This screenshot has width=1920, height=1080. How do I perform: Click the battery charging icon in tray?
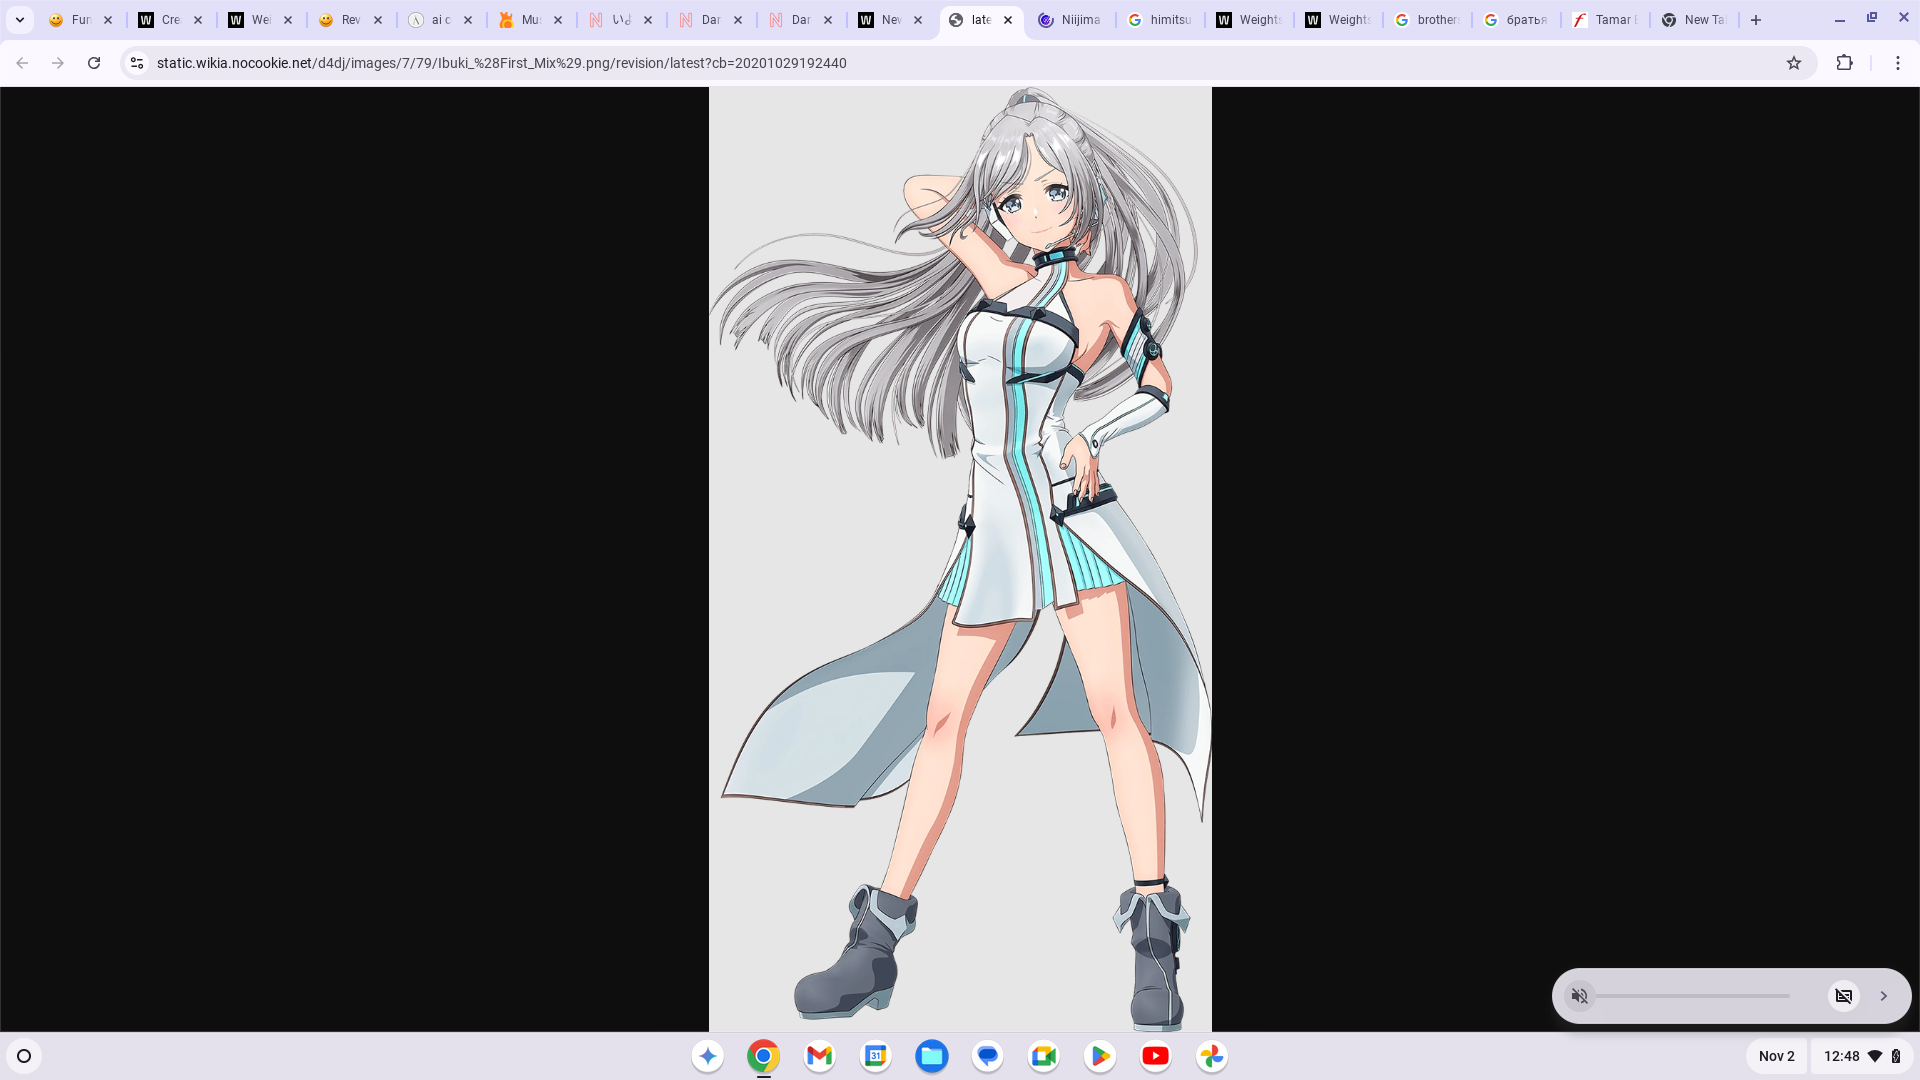tap(1896, 1056)
